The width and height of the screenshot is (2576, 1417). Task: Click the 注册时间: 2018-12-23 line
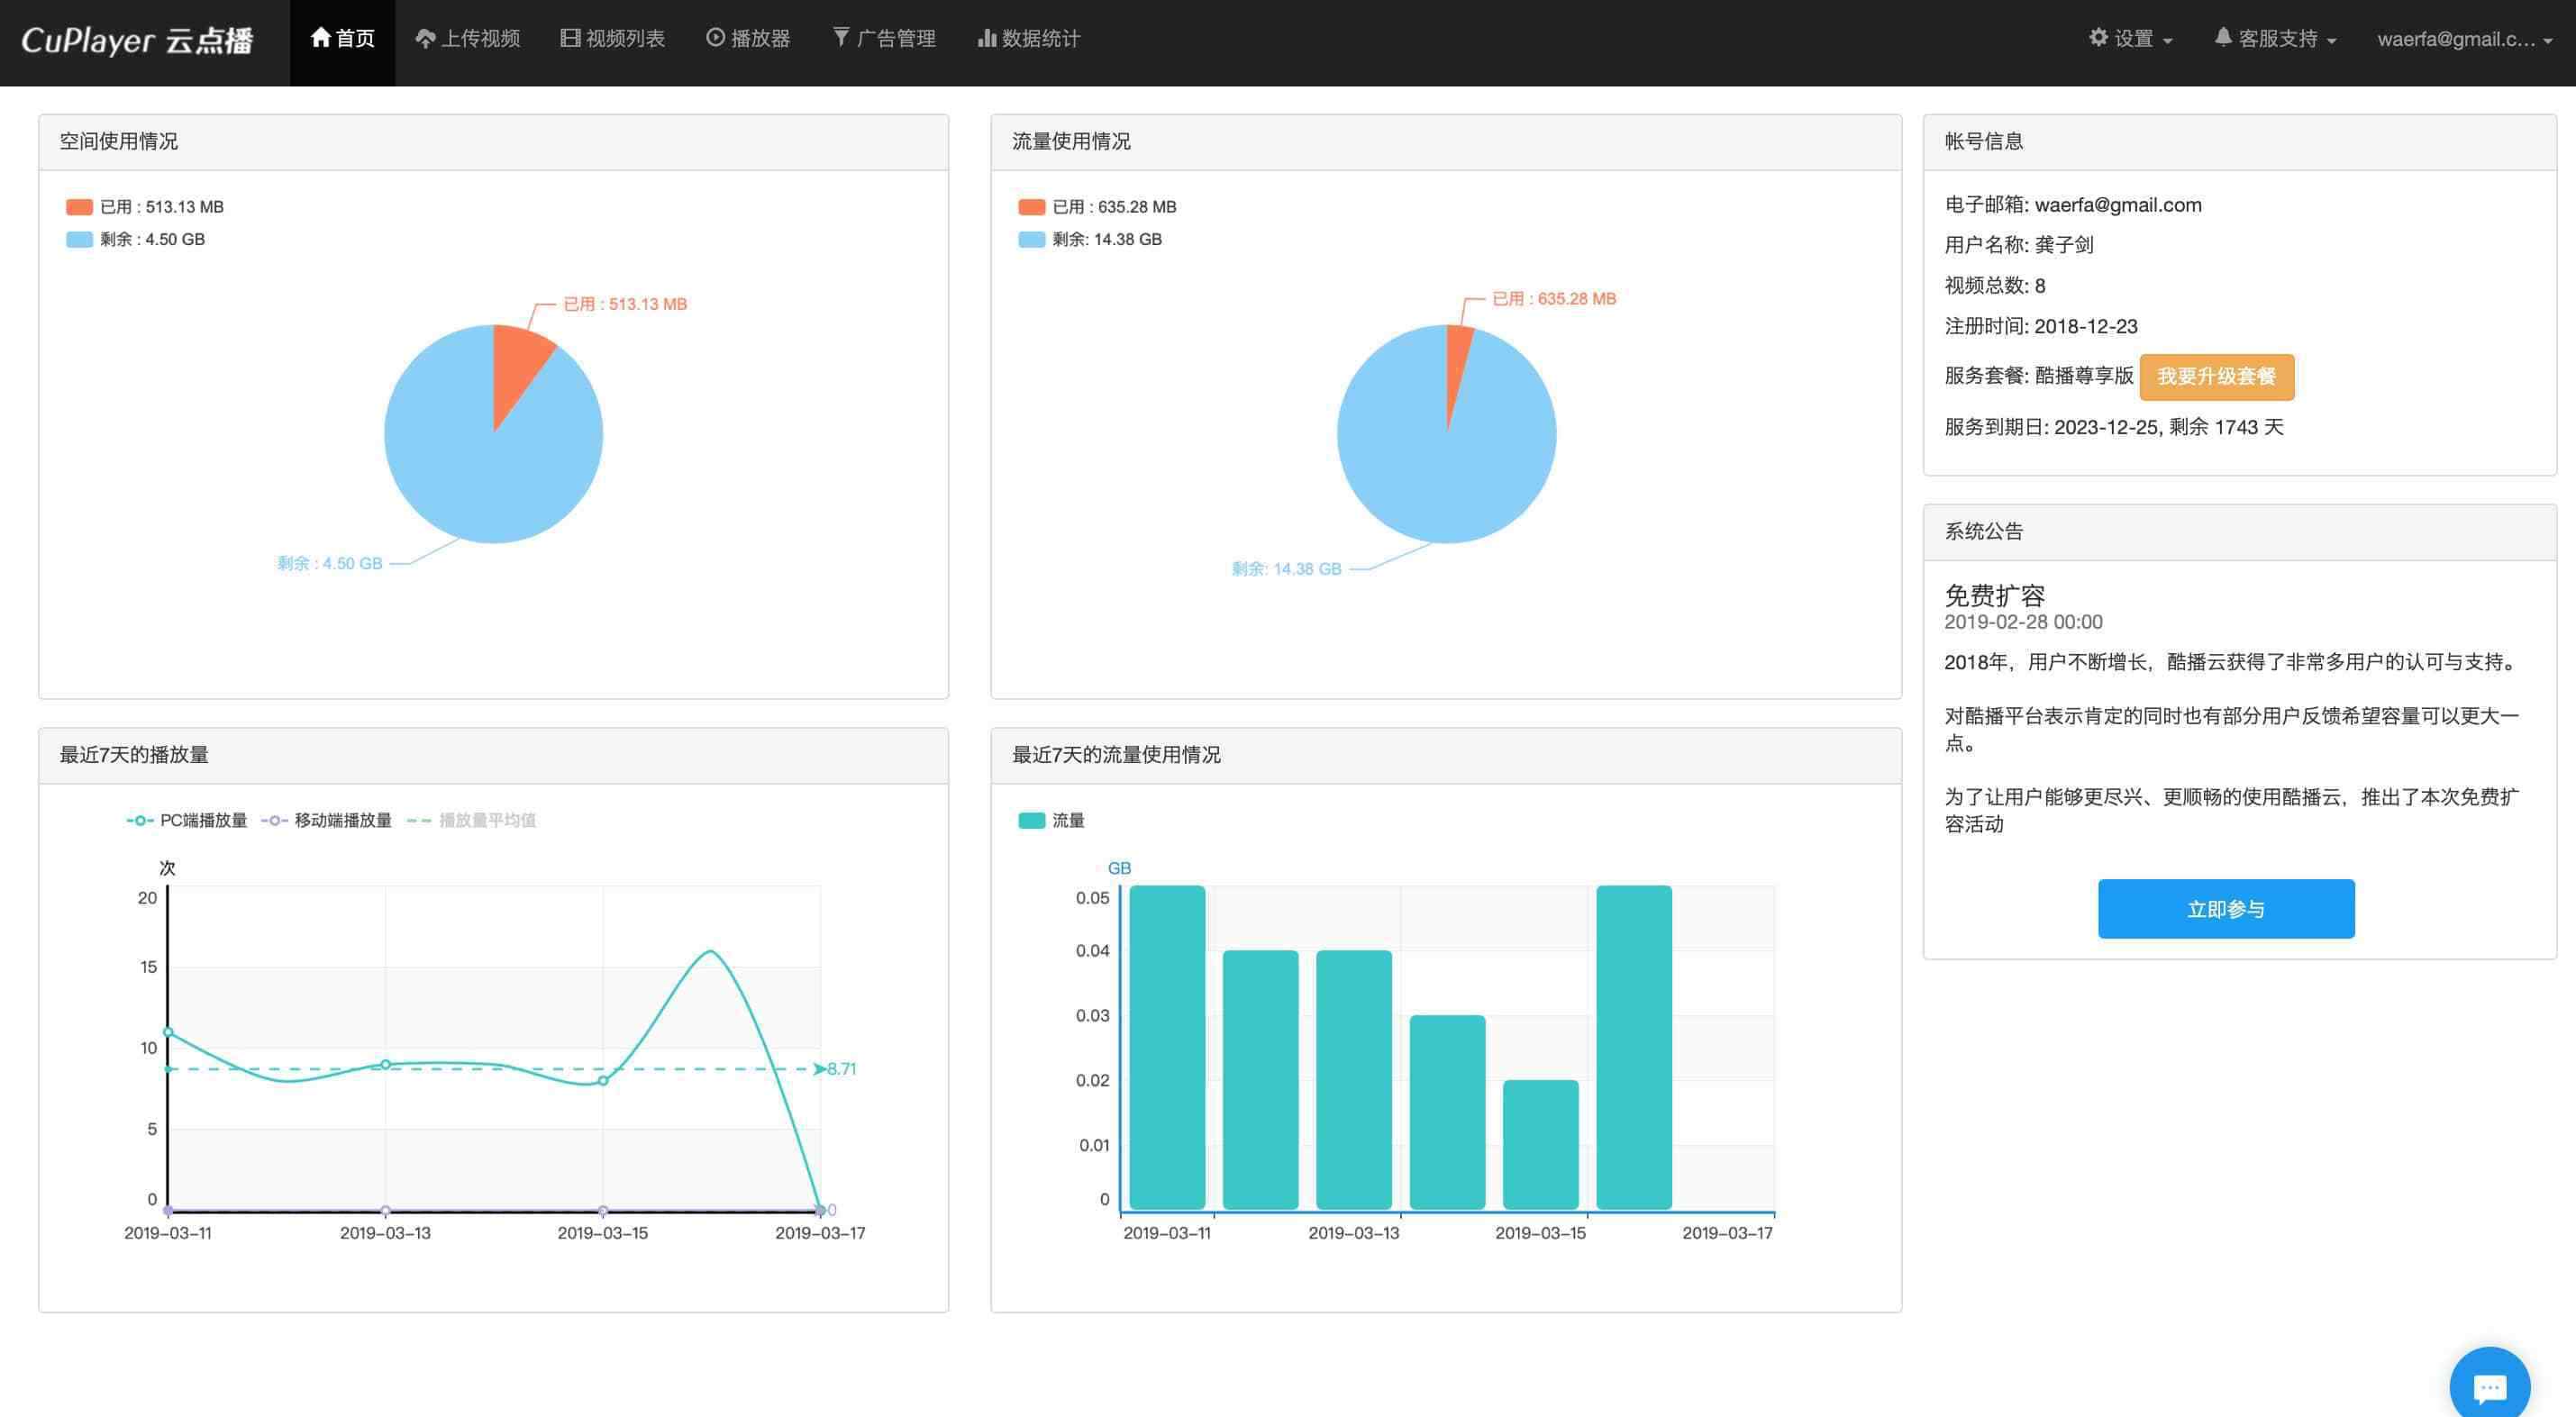2041,326
